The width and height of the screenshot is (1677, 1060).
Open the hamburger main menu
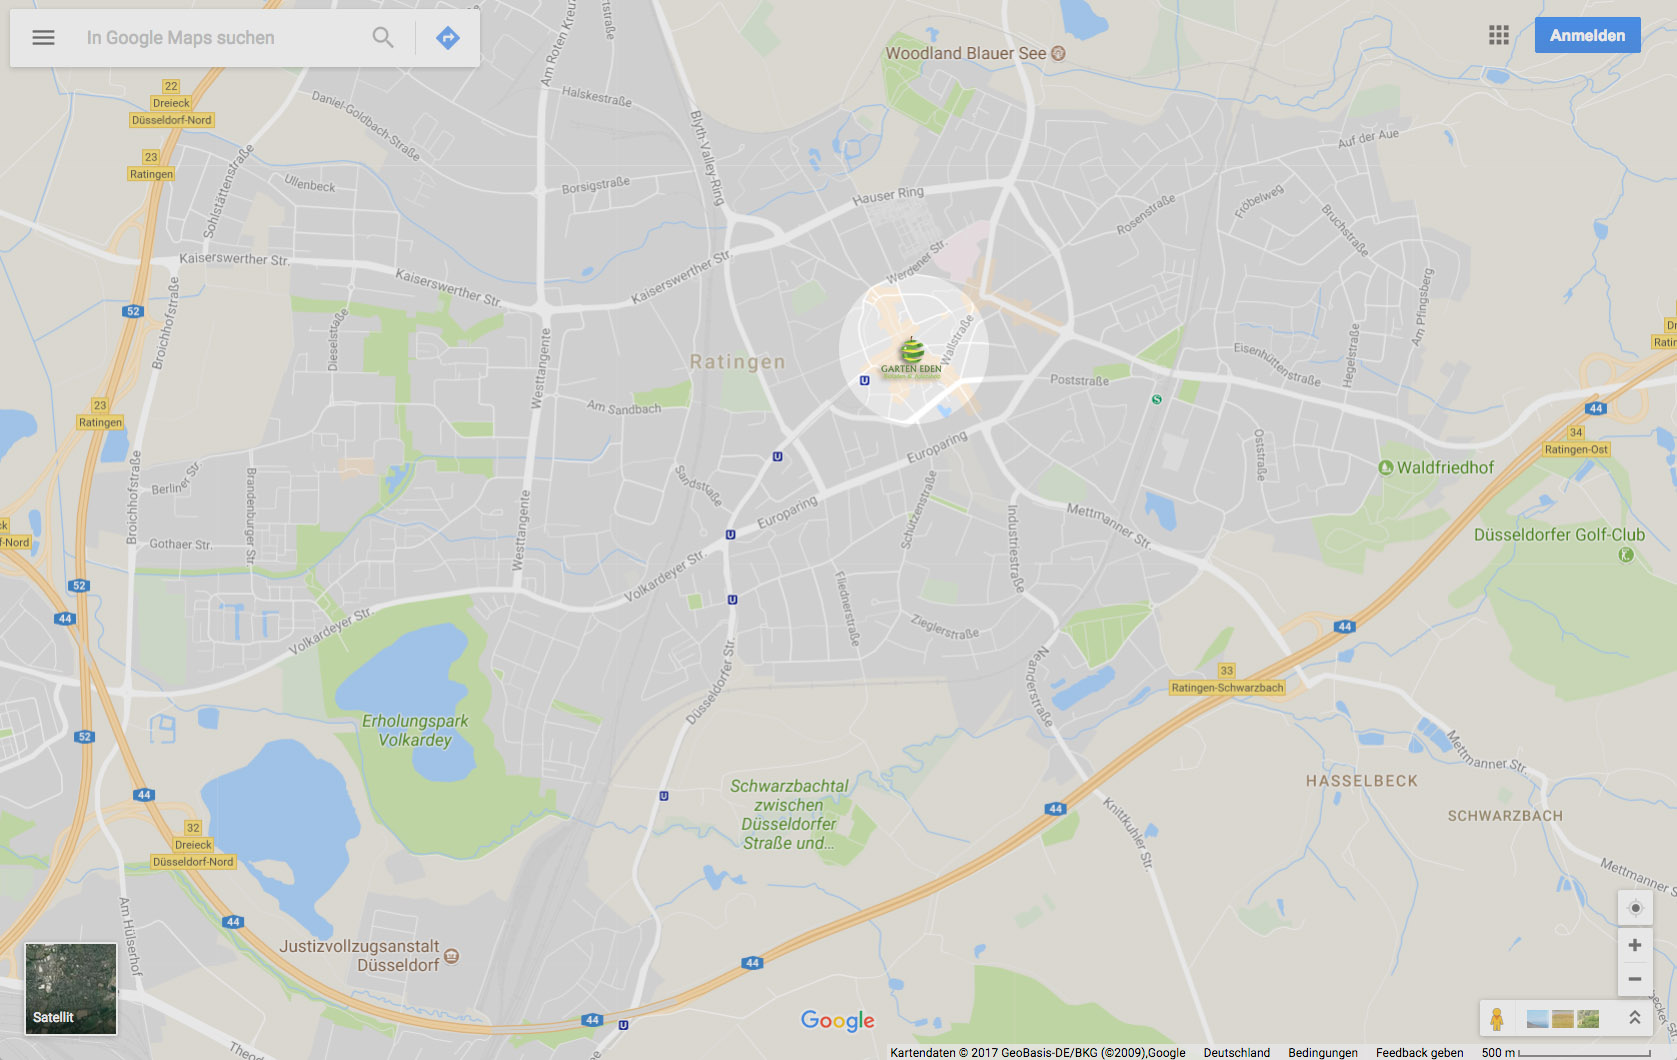pyautogui.click(x=43, y=38)
